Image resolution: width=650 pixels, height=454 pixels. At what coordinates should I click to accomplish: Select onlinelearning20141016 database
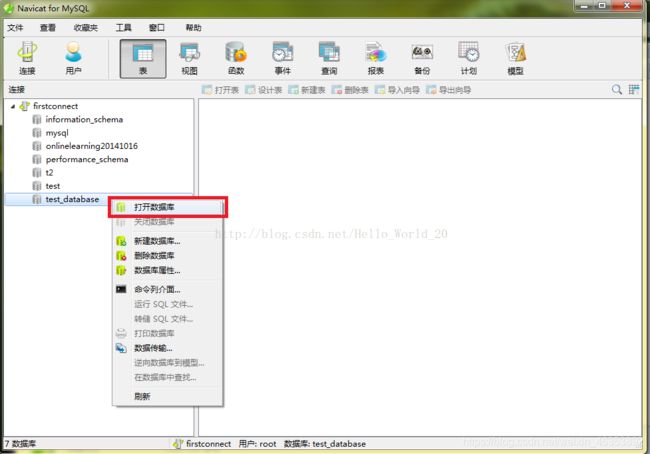[x=92, y=146]
